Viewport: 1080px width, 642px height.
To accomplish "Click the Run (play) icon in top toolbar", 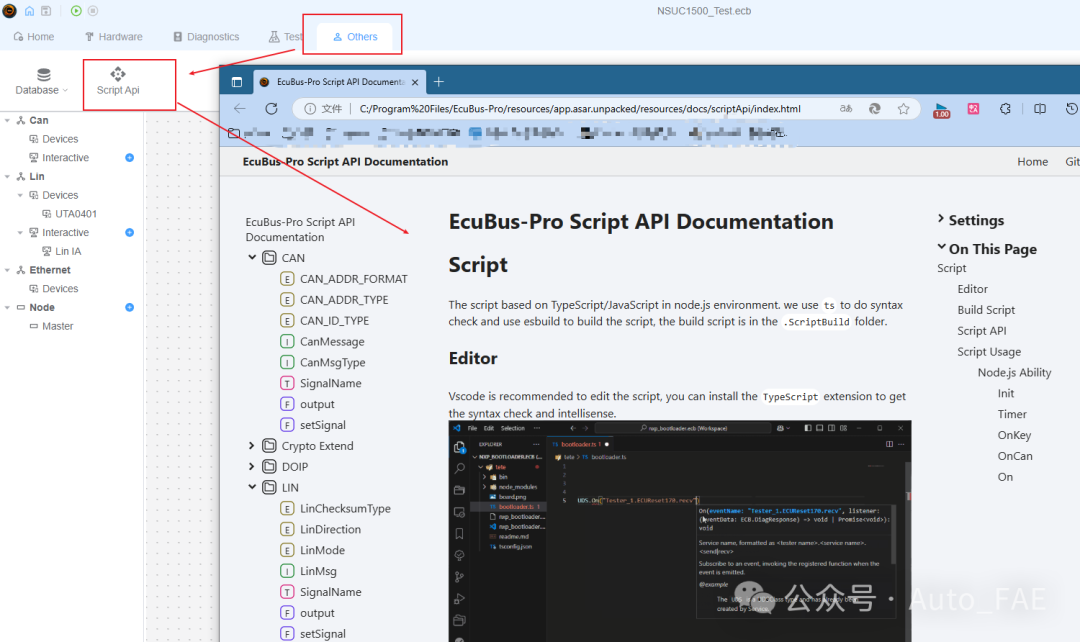I will (x=76, y=11).
